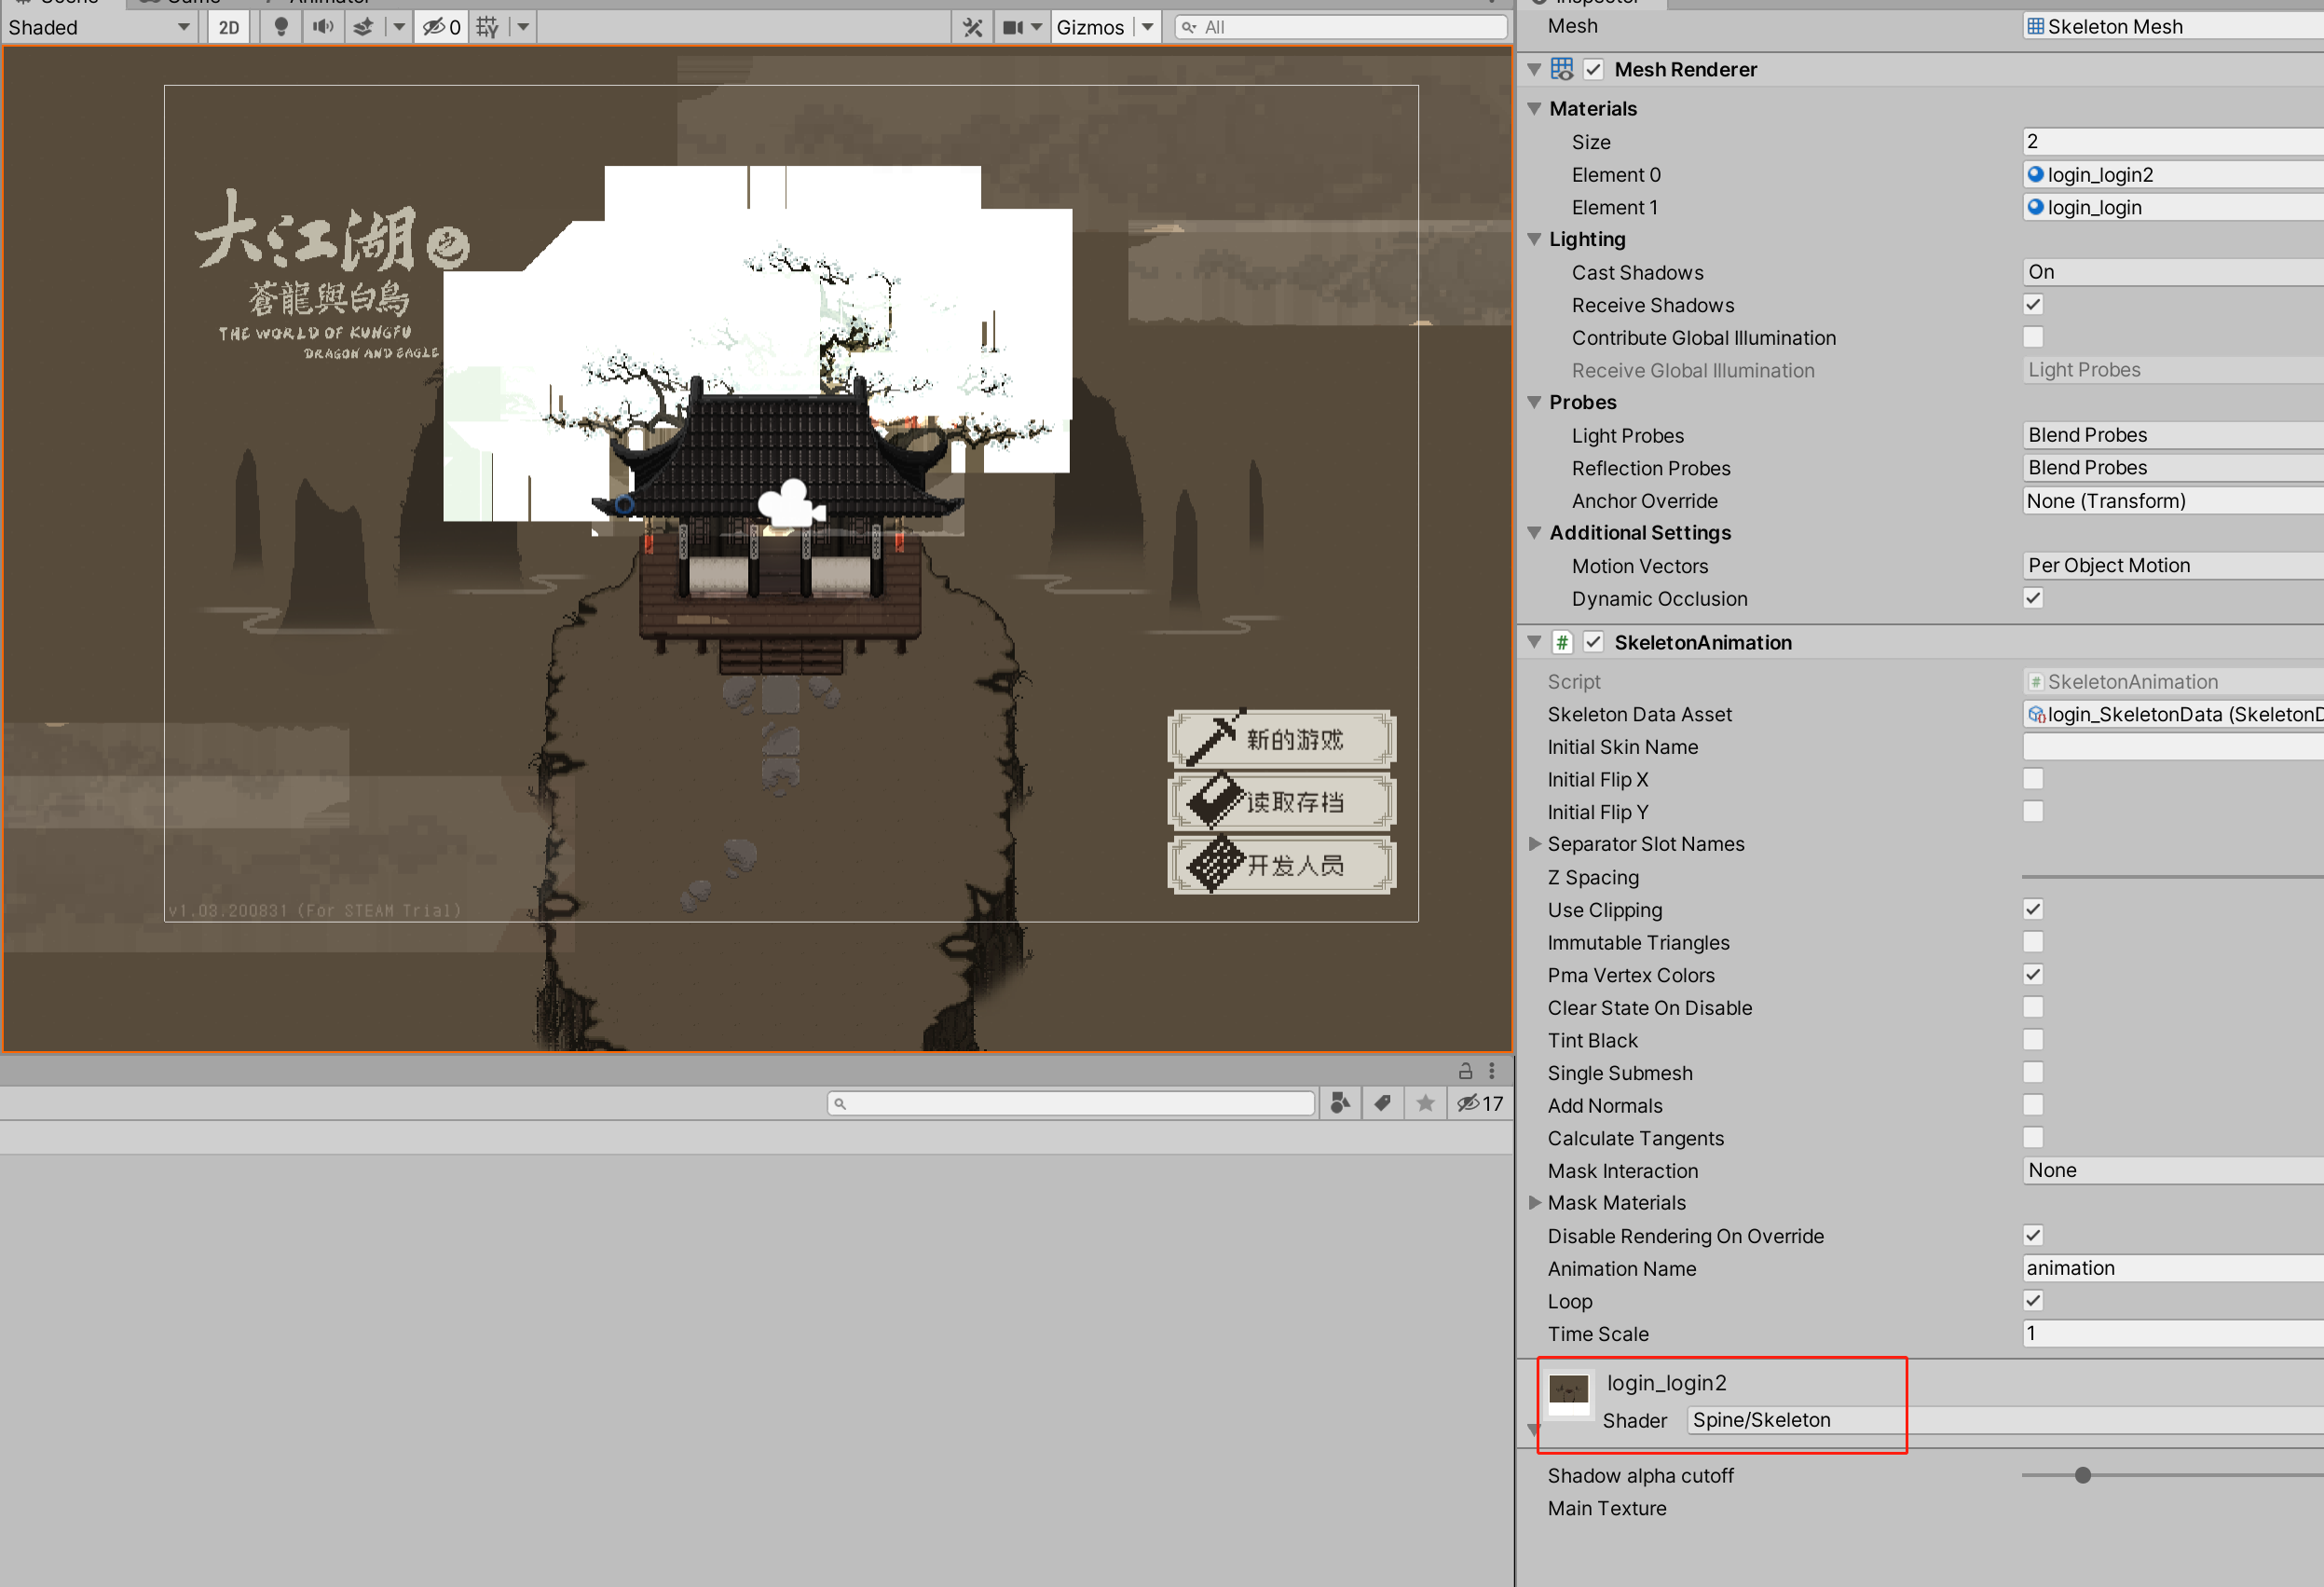Open the Project panel three-dot menu
This screenshot has width=2324, height=1587.
pos(1492,1071)
